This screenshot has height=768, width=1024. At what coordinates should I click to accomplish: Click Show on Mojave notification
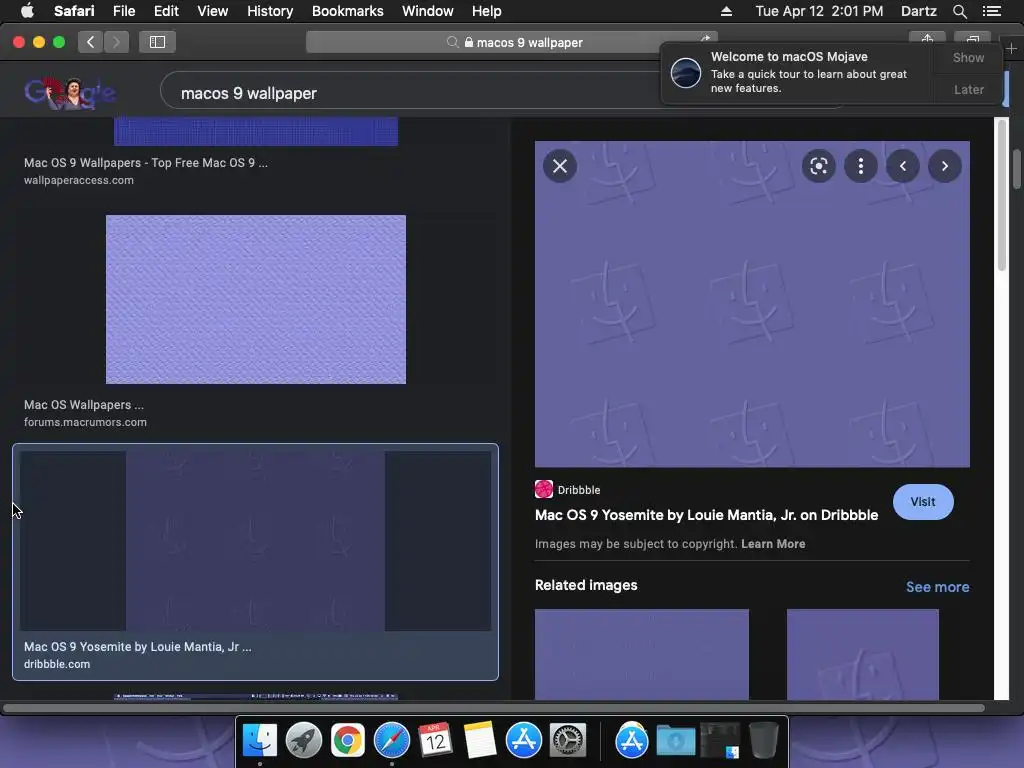968,57
